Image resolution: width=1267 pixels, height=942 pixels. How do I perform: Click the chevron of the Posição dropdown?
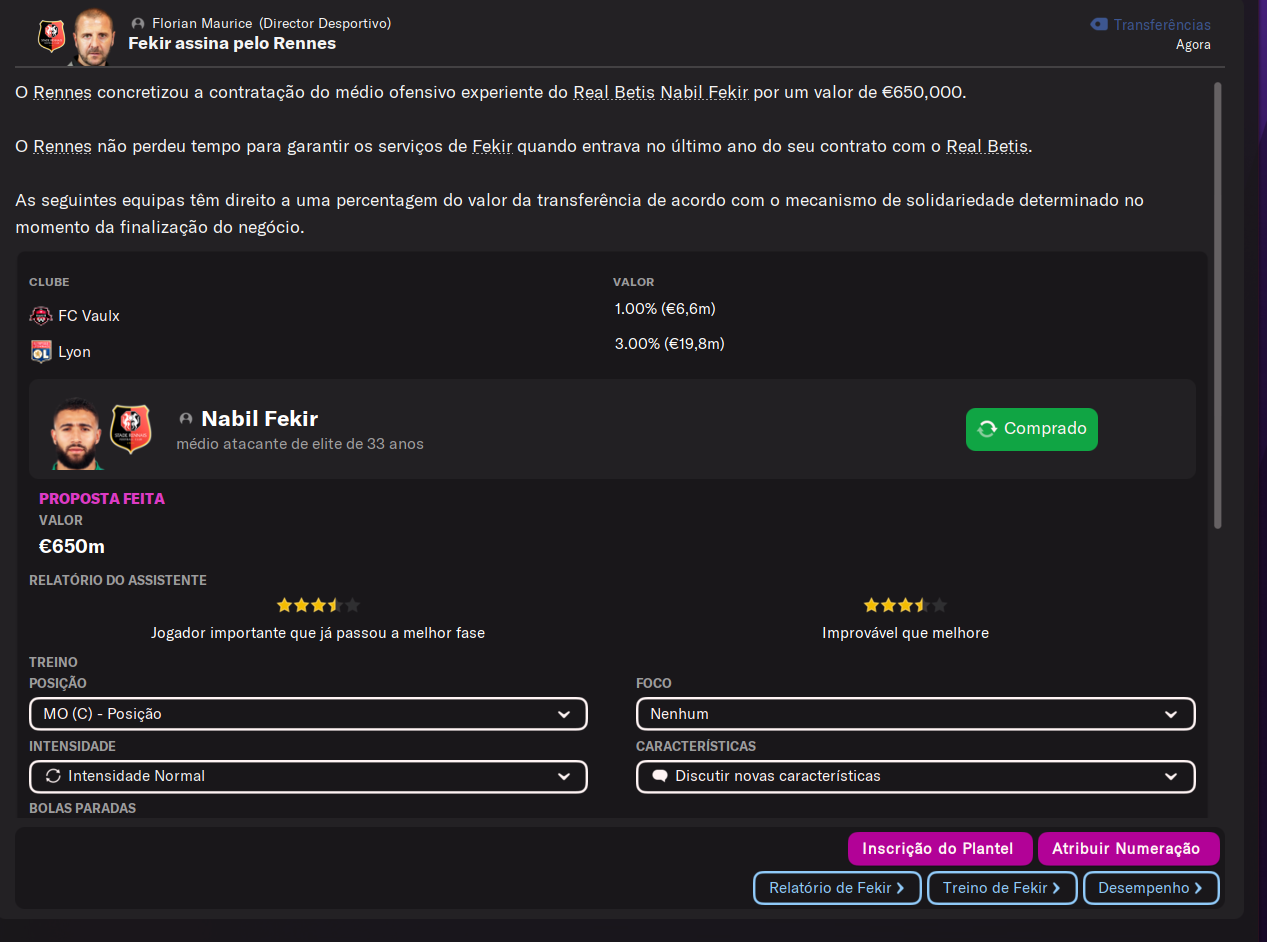click(563, 715)
